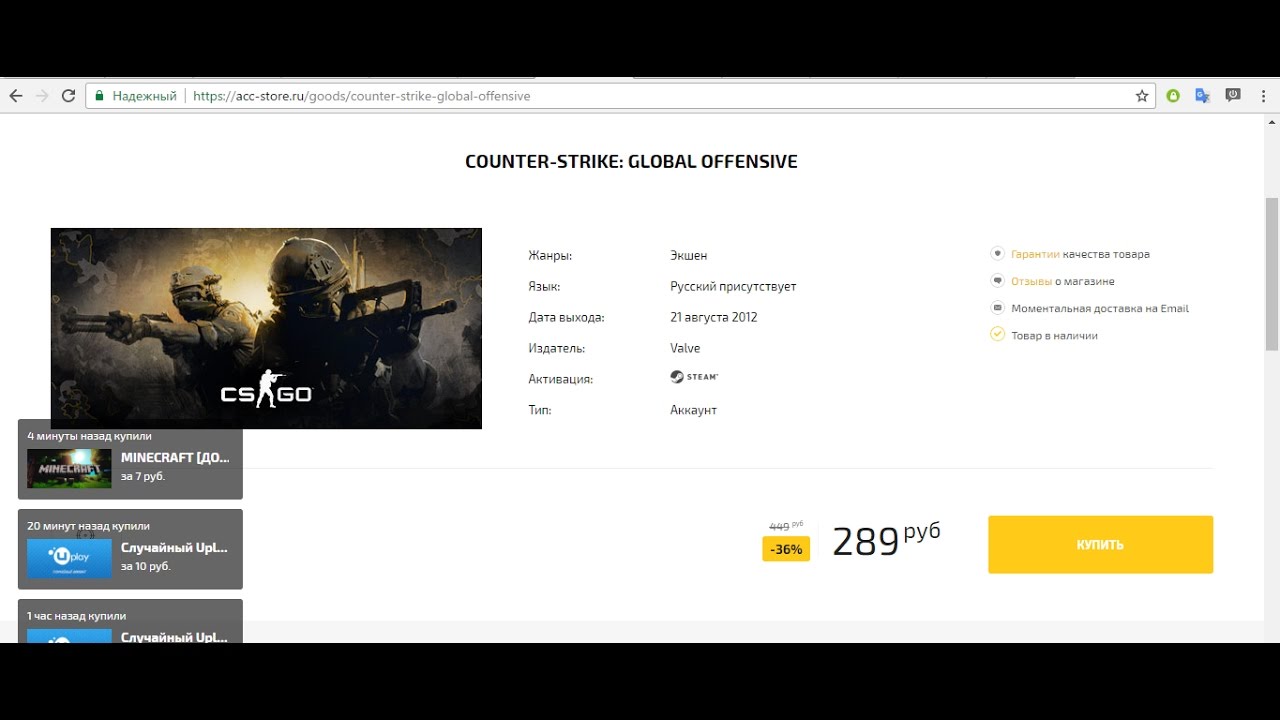The width and height of the screenshot is (1280, 720).
Task: Click the 'Надежный' secure label
Action: coord(144,96)
